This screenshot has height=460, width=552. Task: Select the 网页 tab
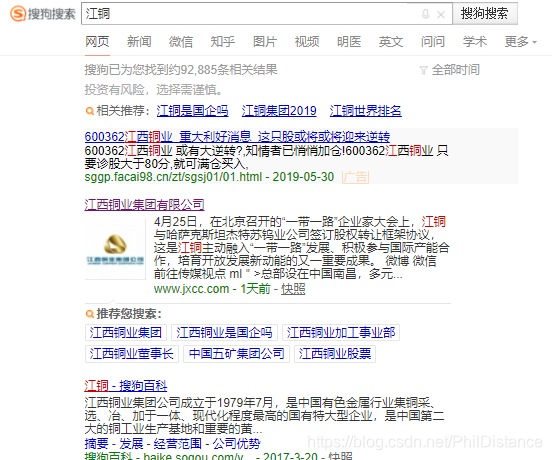tap(97, 42)
